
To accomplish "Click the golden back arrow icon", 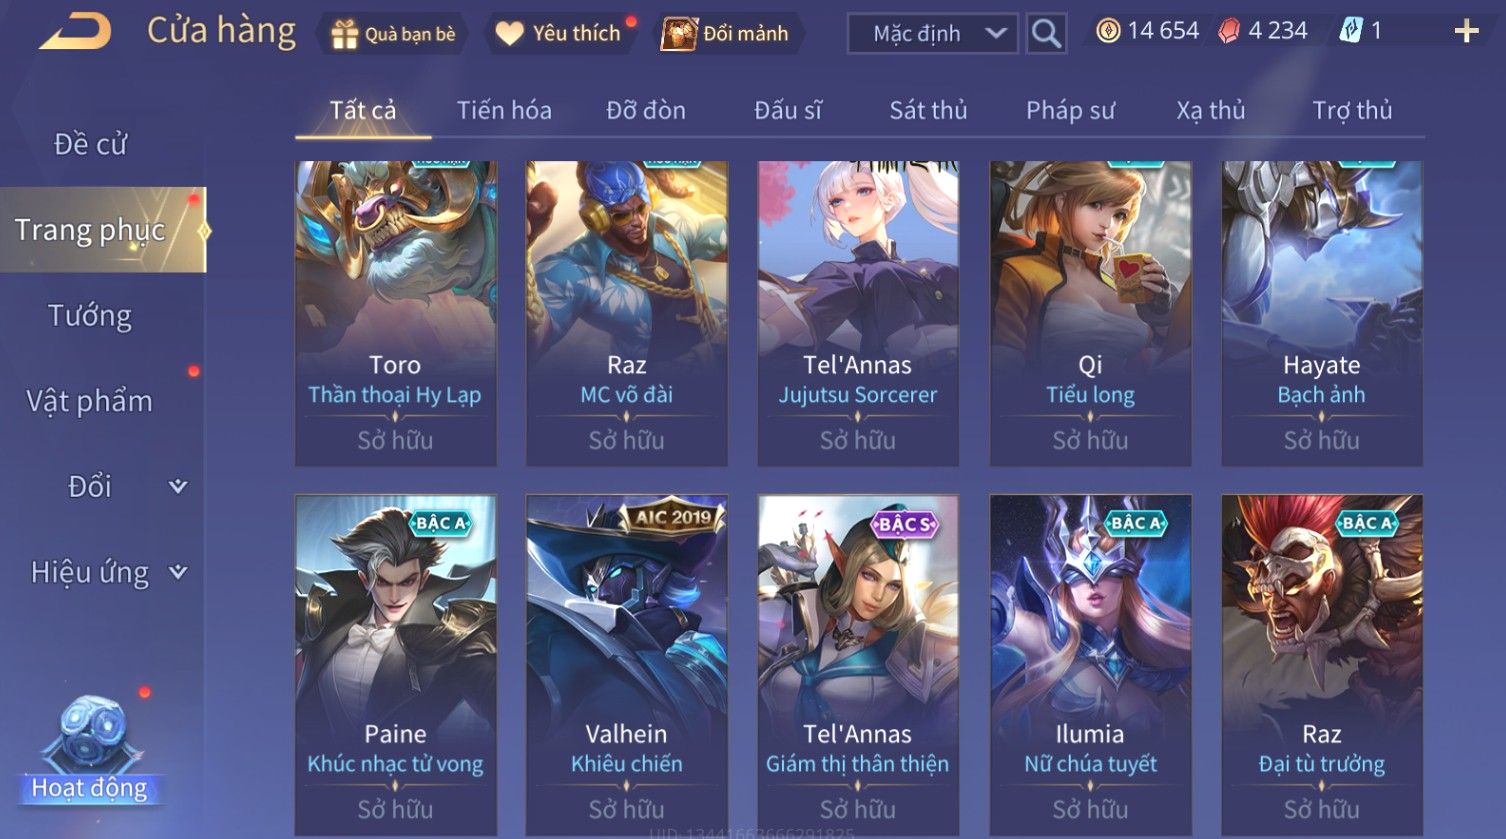I will (76, 32).
